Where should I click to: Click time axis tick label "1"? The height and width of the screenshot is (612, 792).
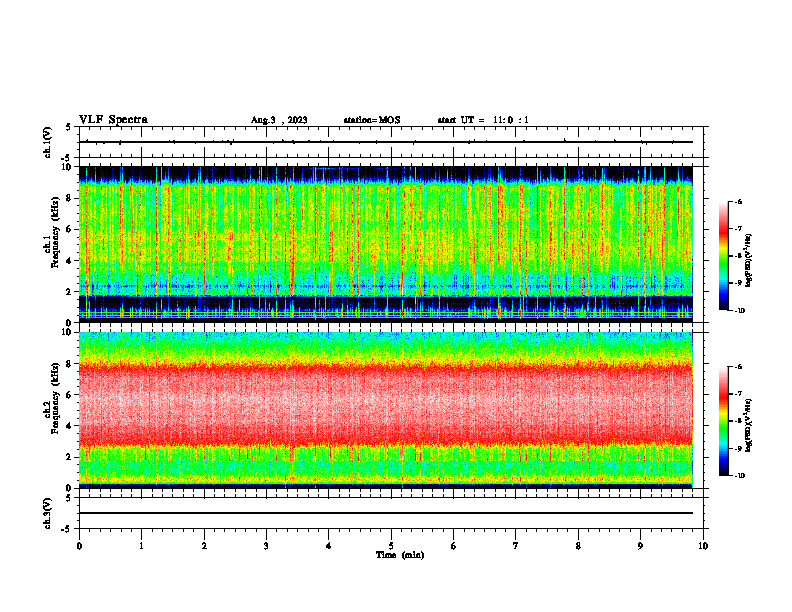point(141,546)
